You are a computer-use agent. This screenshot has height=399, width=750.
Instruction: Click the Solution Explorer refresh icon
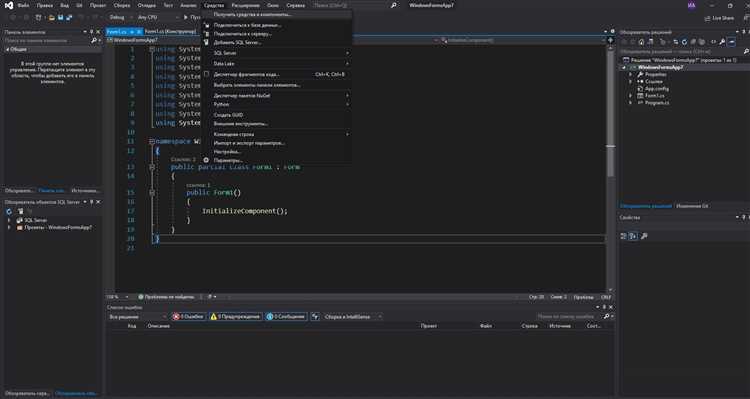[684, 42]
